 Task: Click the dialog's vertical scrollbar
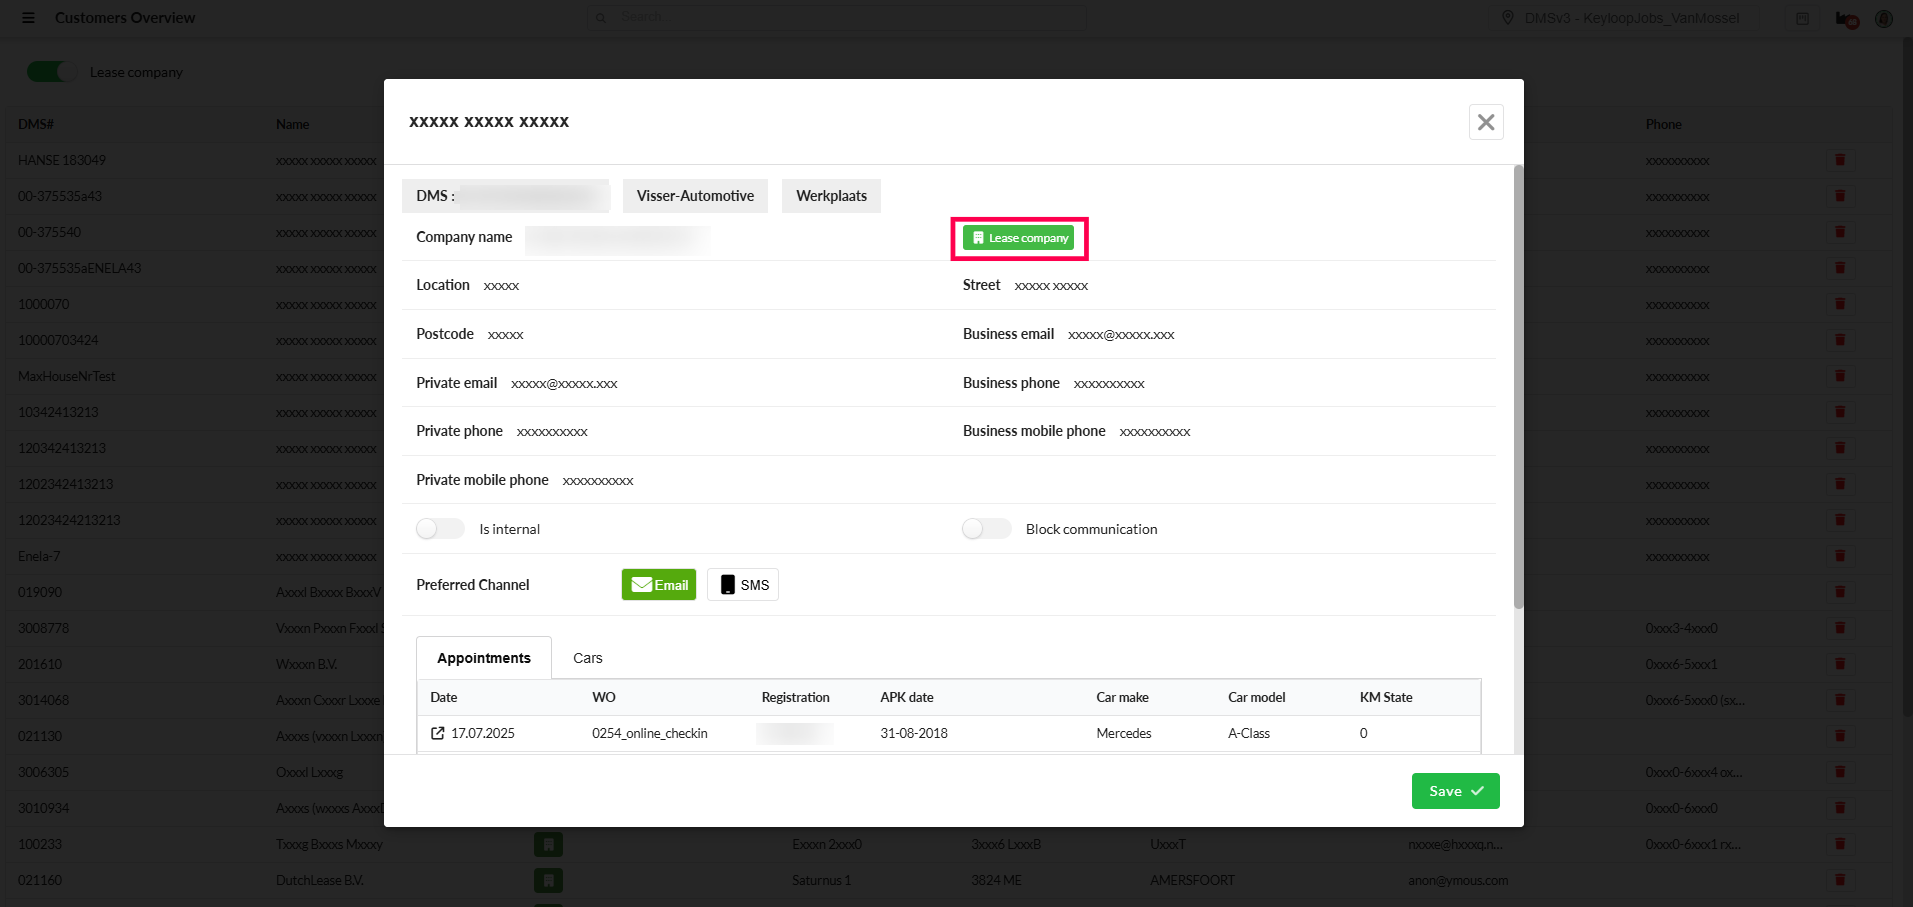pos(1518,390)
